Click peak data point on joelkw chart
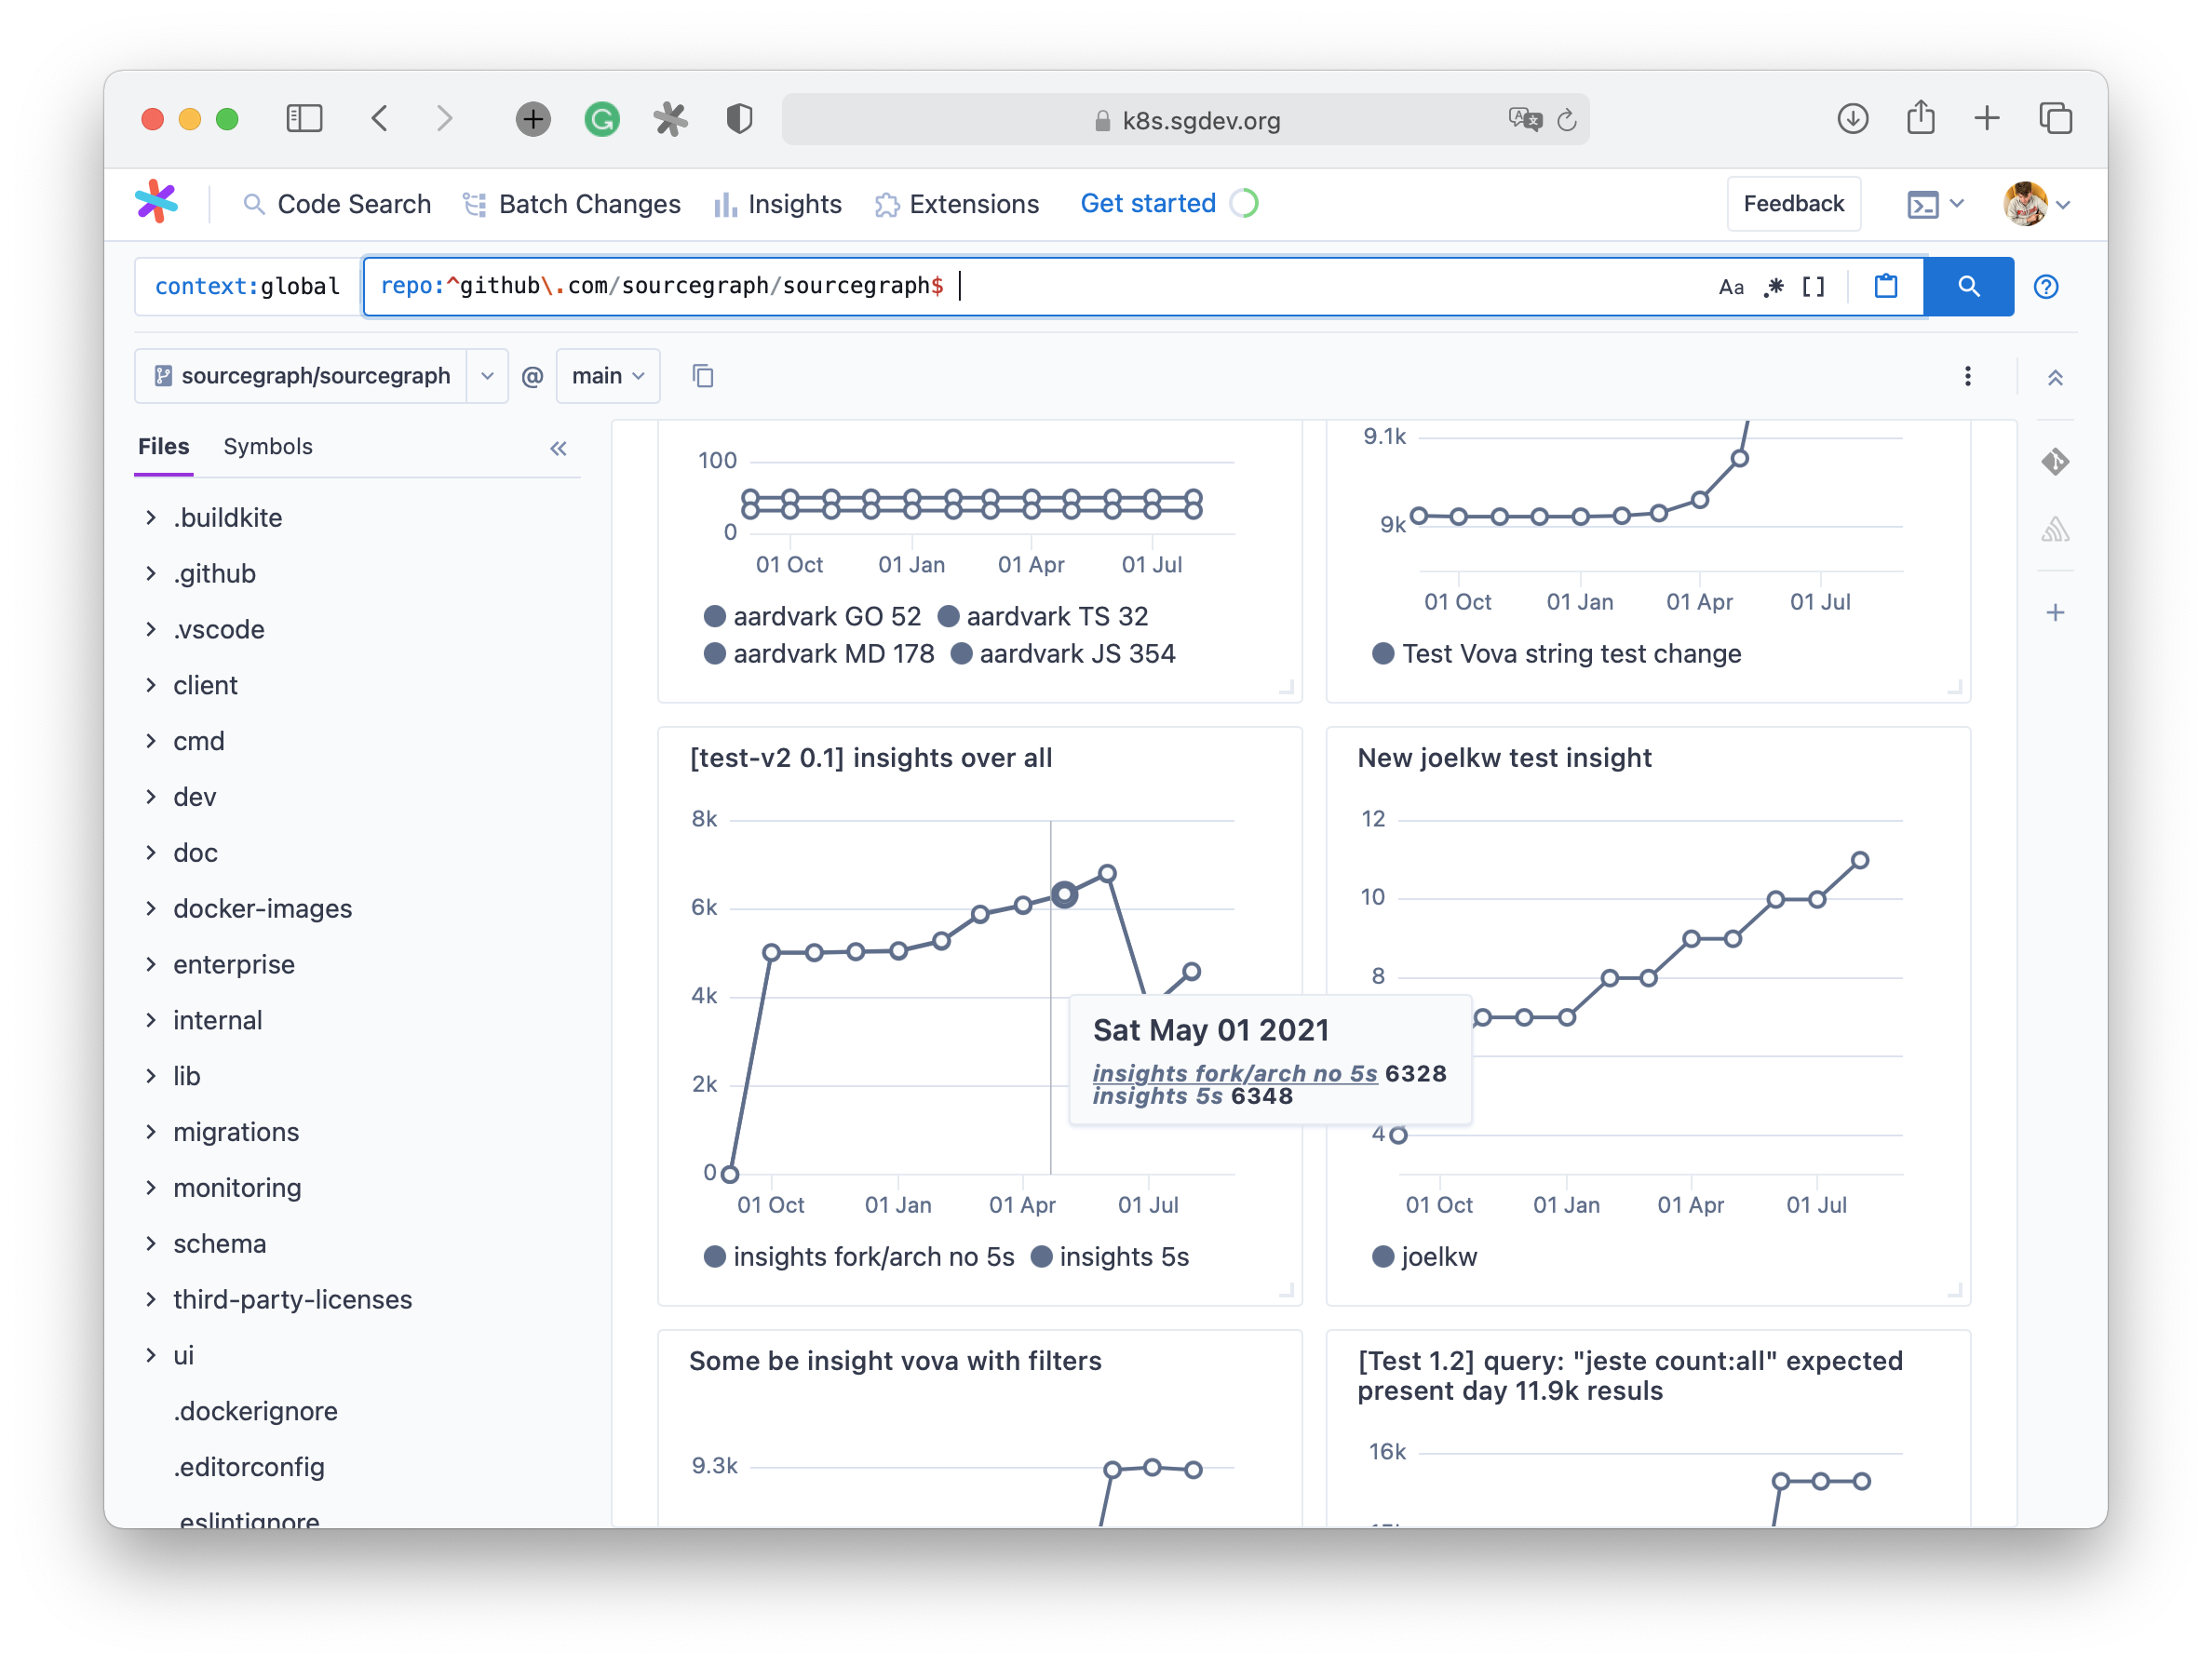This screenshot has width=2212, height=1666. tap(1860, 860)
